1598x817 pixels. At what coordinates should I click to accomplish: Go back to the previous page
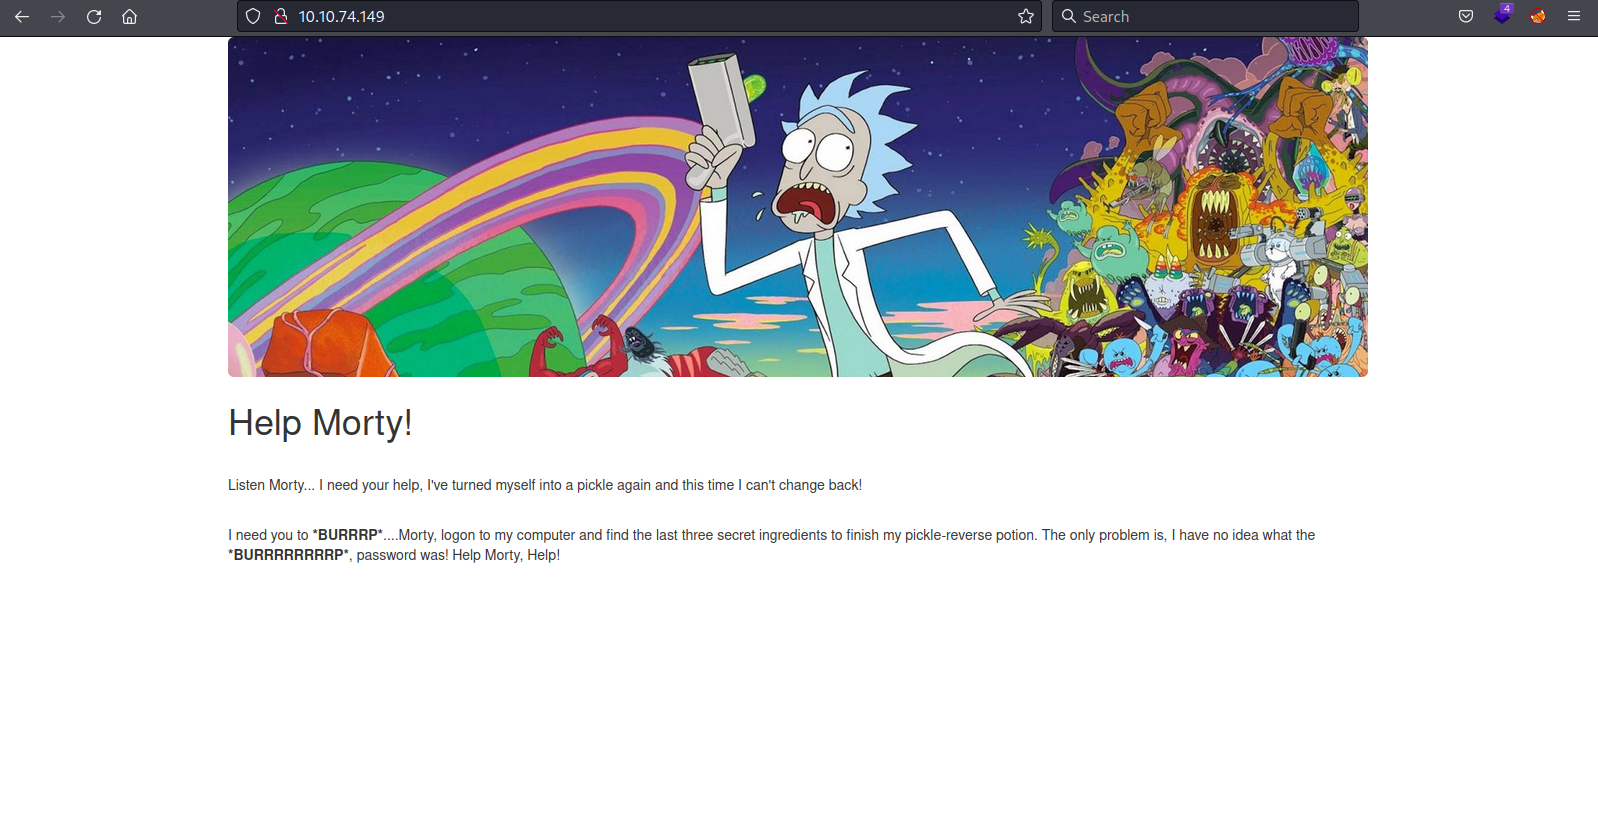pyautogui.click(x=22, y=16)
